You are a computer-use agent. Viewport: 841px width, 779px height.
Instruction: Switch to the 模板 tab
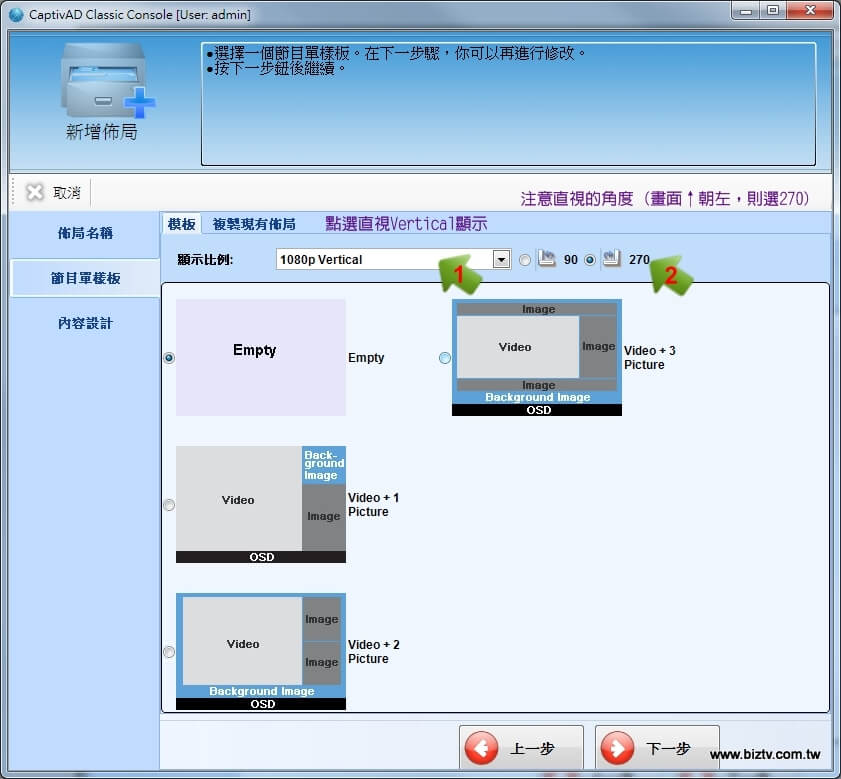pos(181,224)
